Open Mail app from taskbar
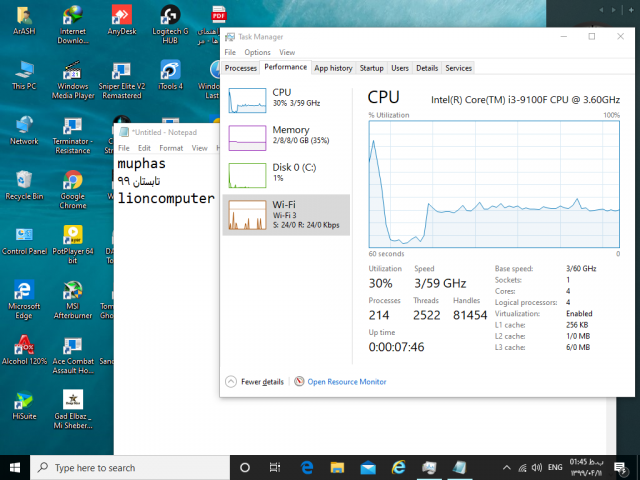 tap(368, 468)
